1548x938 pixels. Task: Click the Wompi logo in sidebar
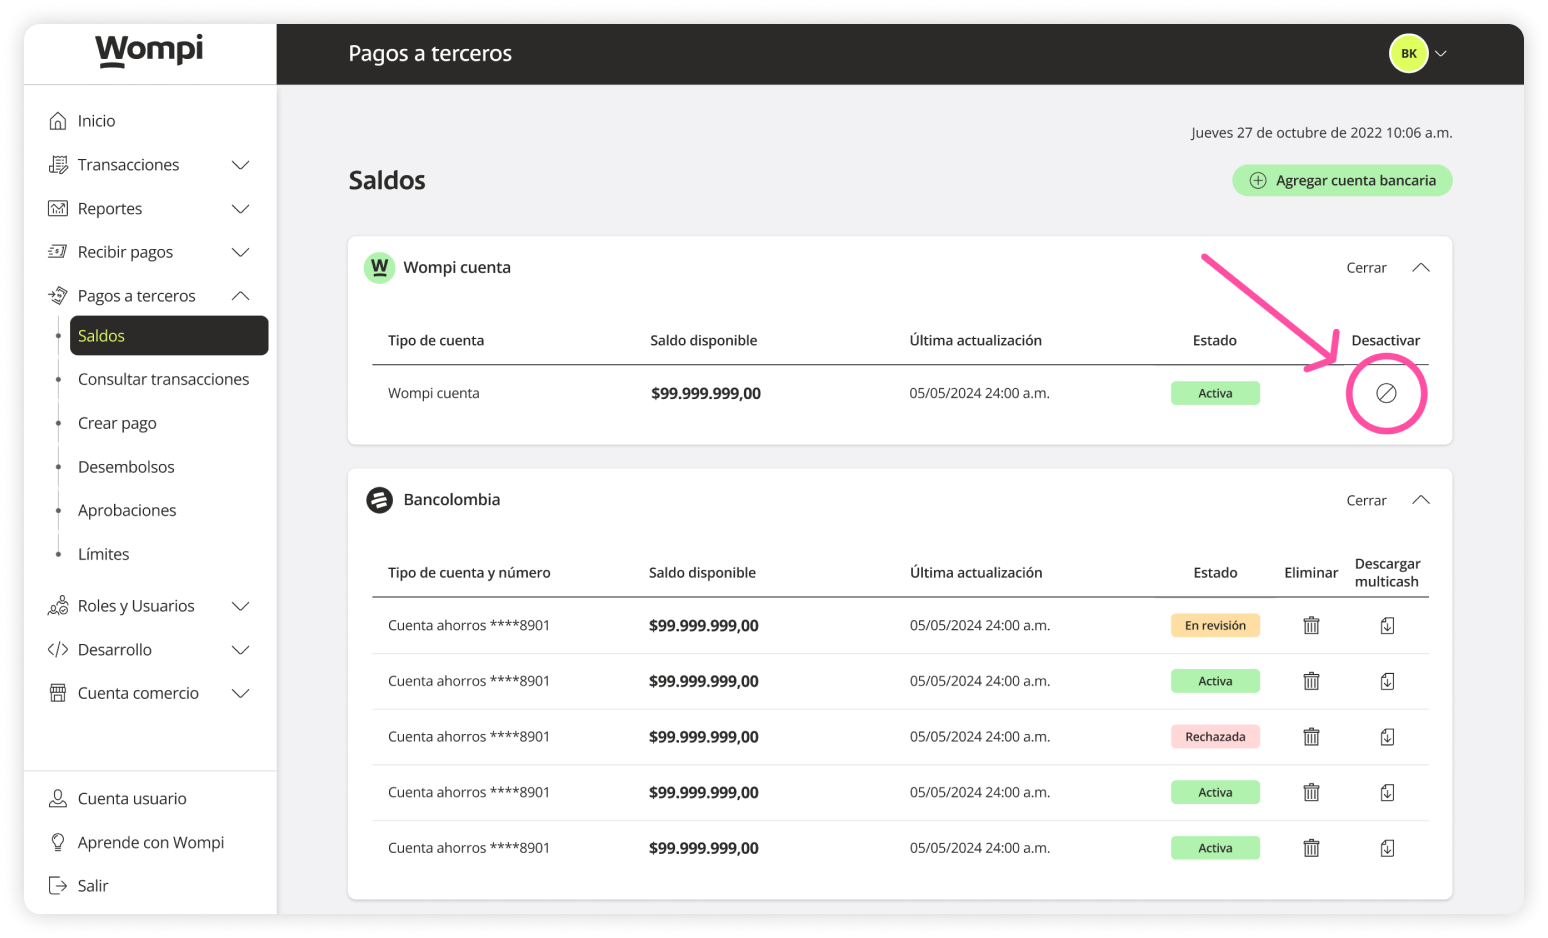[149, 50]
